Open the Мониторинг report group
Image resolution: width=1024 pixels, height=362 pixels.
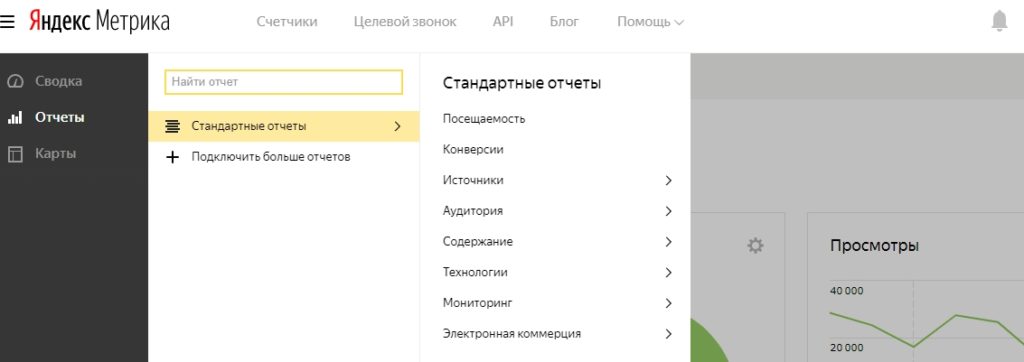(477, 303)
